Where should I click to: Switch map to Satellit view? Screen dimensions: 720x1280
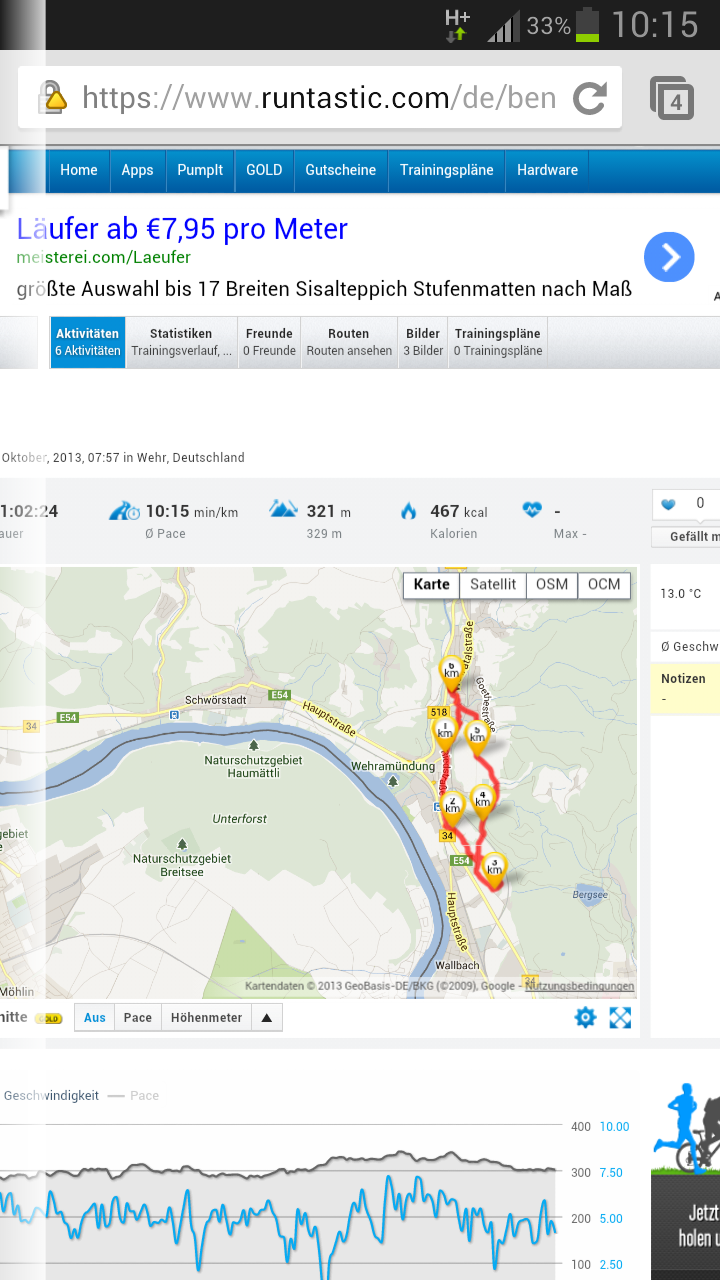[x=493, y=585]
